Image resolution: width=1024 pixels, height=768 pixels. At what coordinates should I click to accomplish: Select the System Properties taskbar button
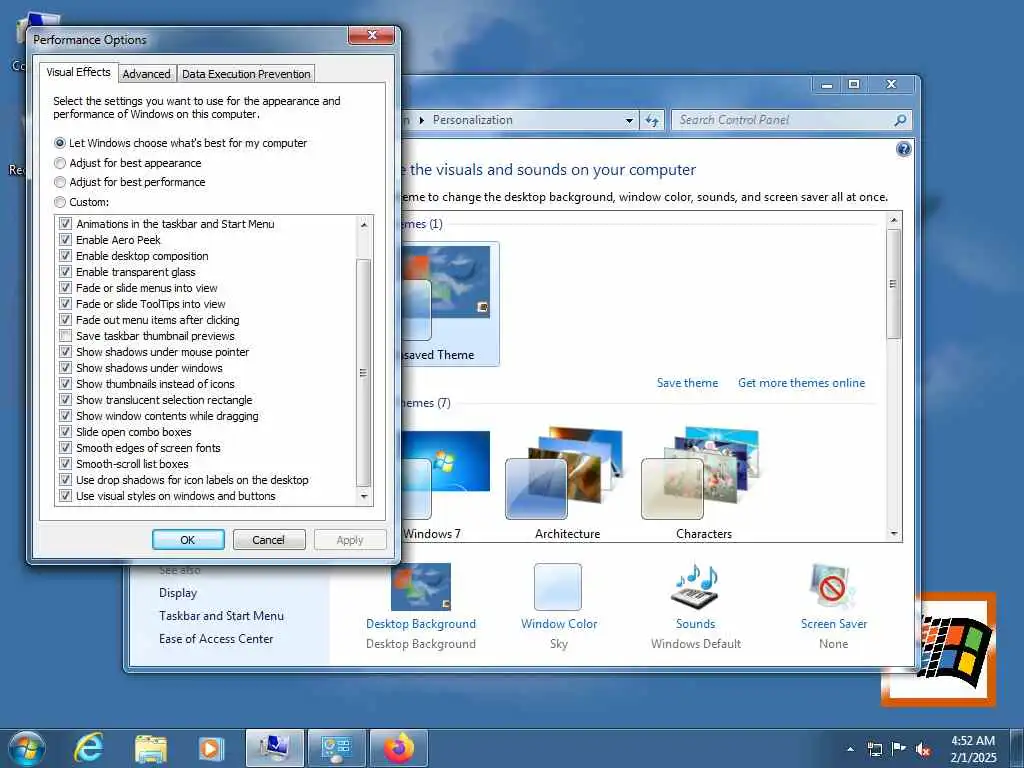coord(274,748)
